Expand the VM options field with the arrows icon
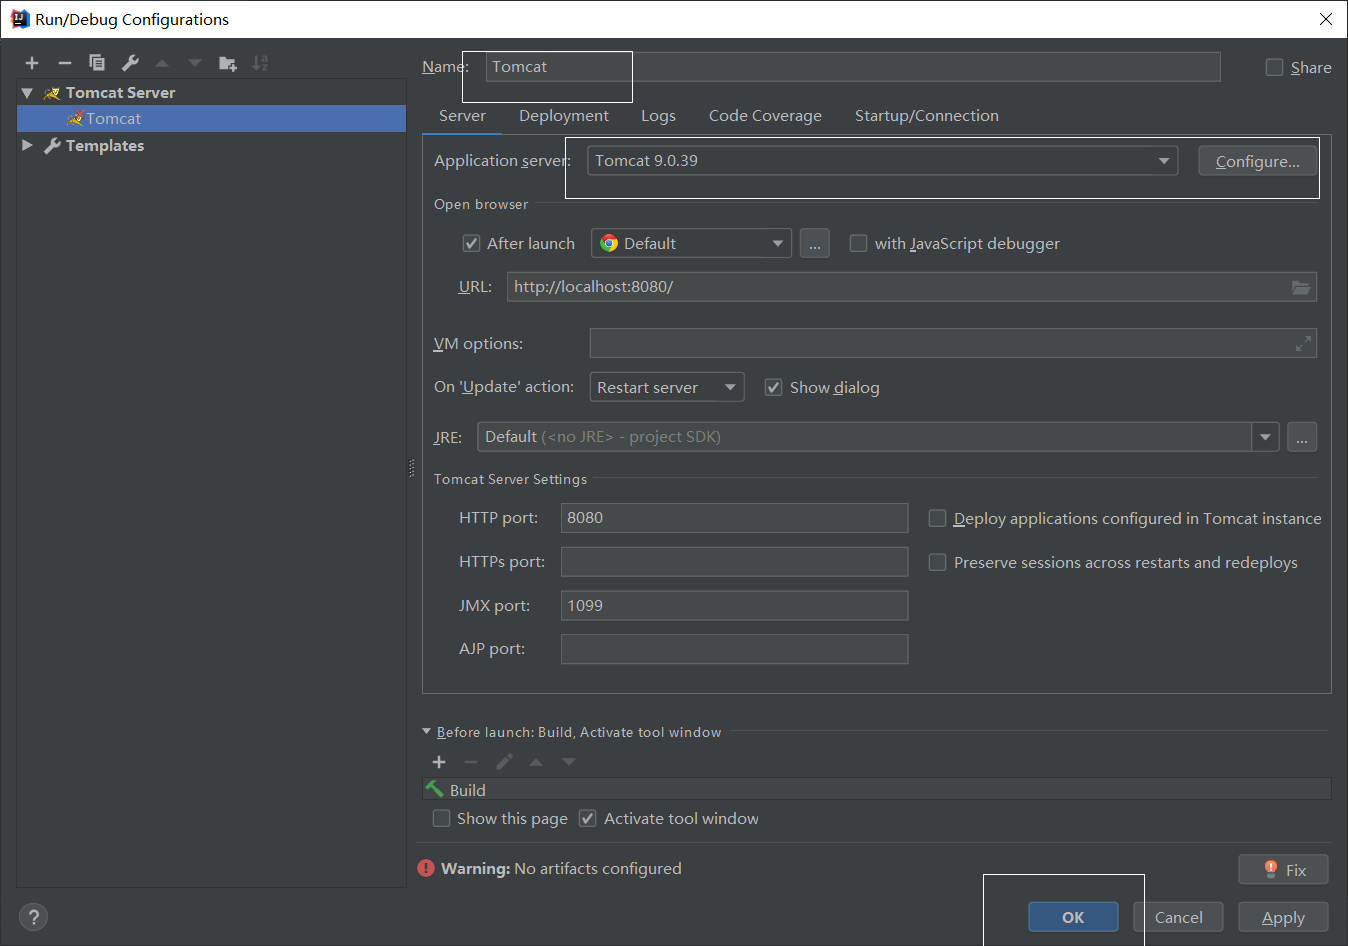The image size is (1348, 946). pos(1303,343)
